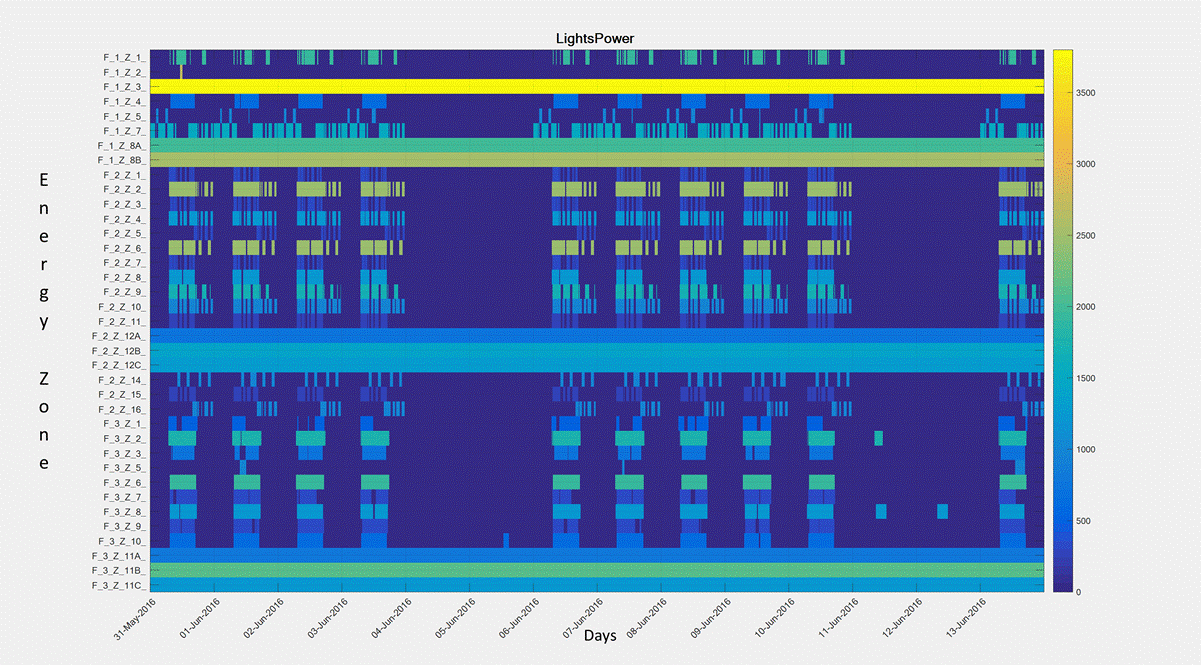Screen dimensions: 1201x665
Task: Click the 31-May-2016 date tick label
Action: [136, 618]
